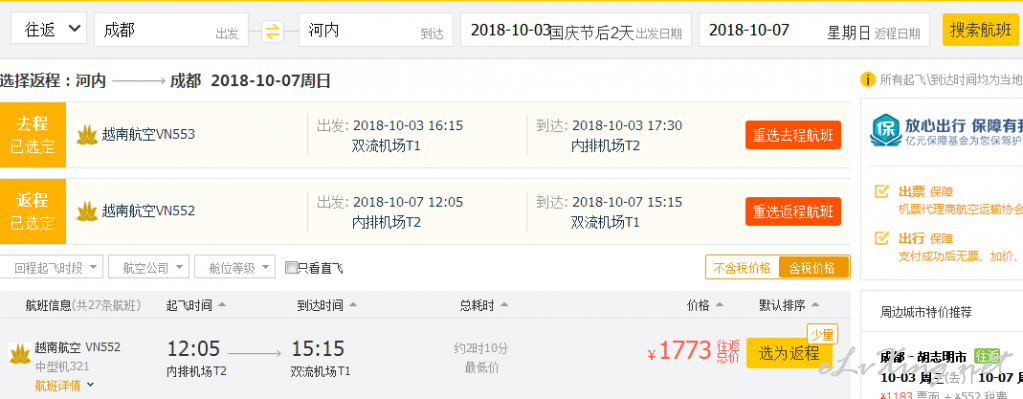The height and width of the screenshot is (399, 1023).
Task: Switch to 不含税价格 price display
Action: (x=742, y=267)
